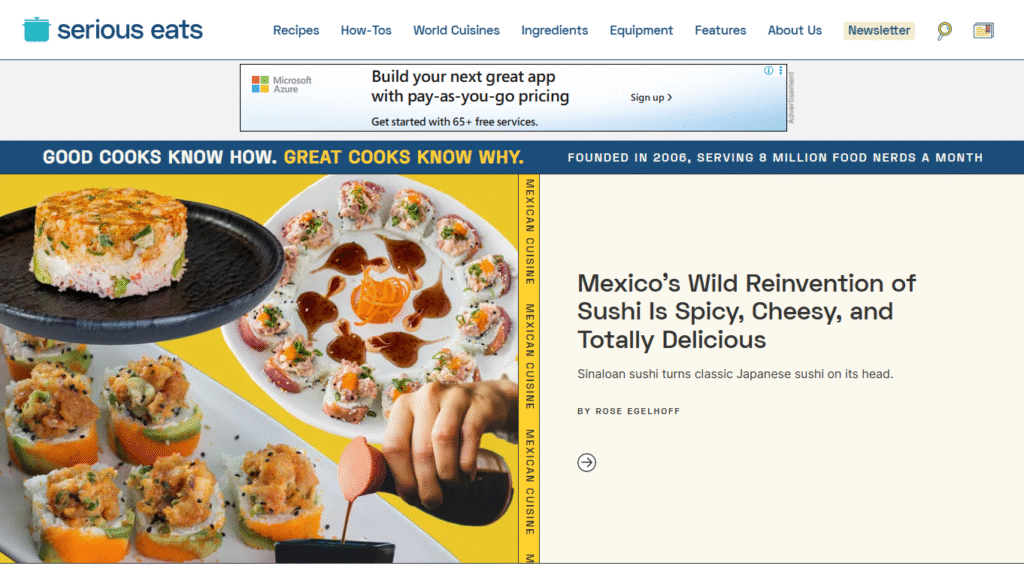Screen dimensions: 1024x584
Task: Open the How-Tos menu
Action: 366,30
